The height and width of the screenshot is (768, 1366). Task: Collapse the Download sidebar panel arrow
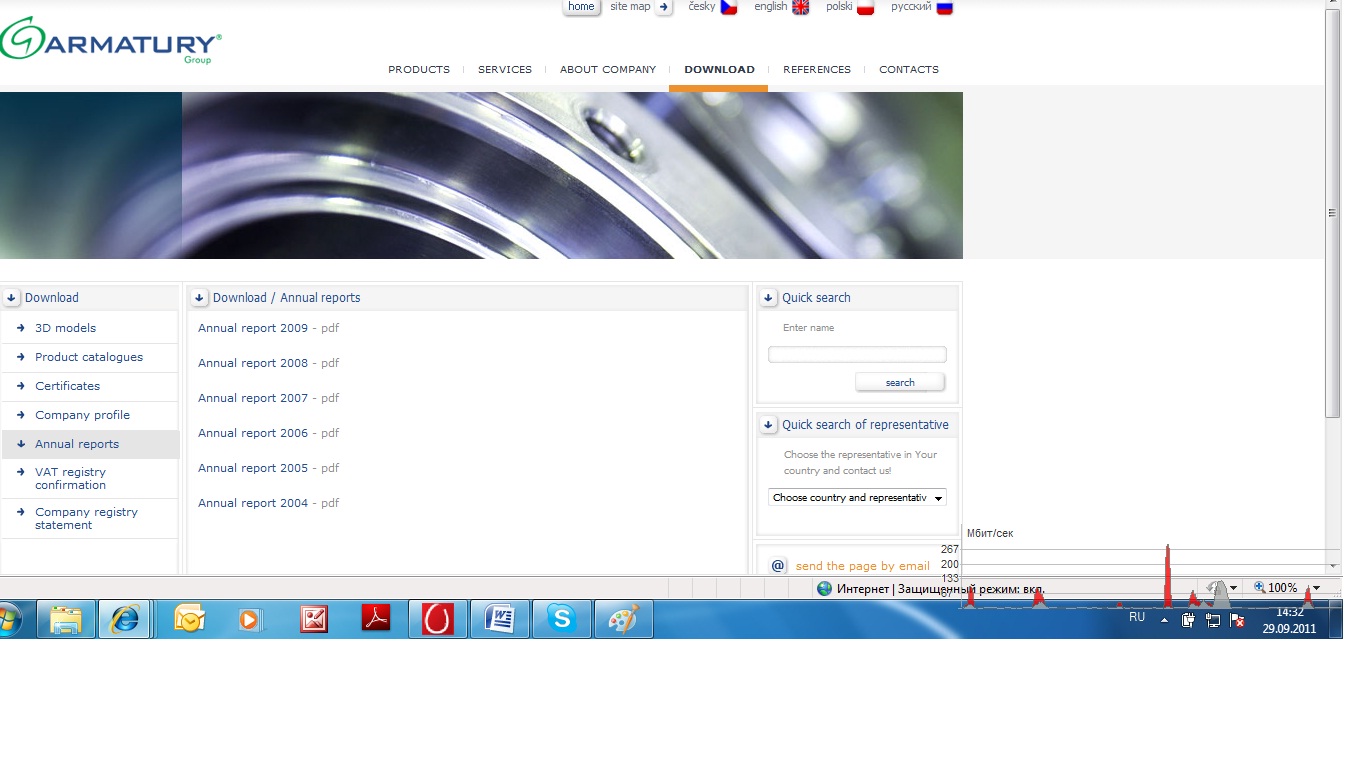11,298
